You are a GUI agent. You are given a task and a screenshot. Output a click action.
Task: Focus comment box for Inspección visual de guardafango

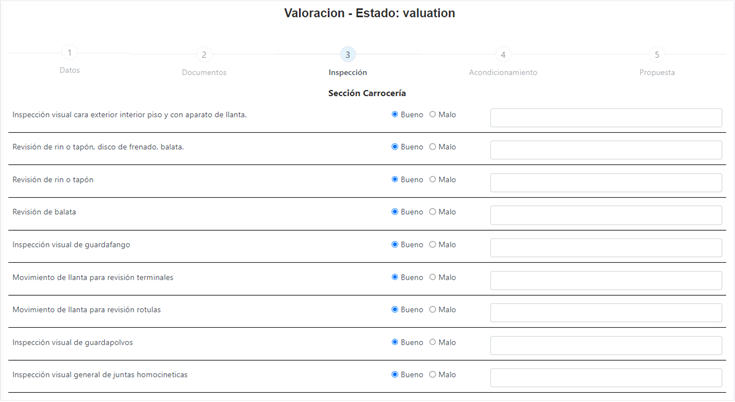tap(606, 247)
